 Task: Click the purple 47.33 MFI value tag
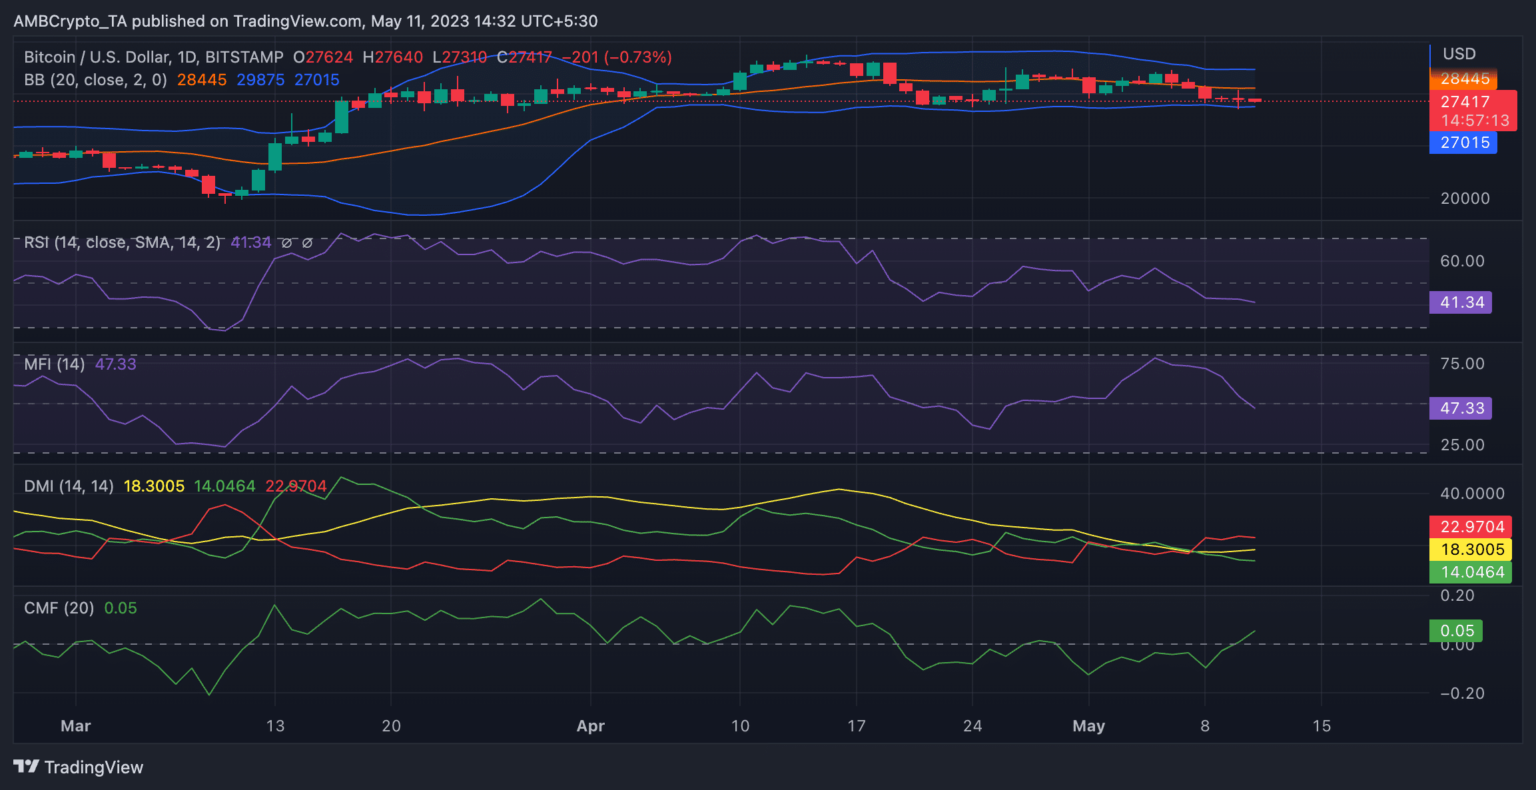coord(1461,408)
